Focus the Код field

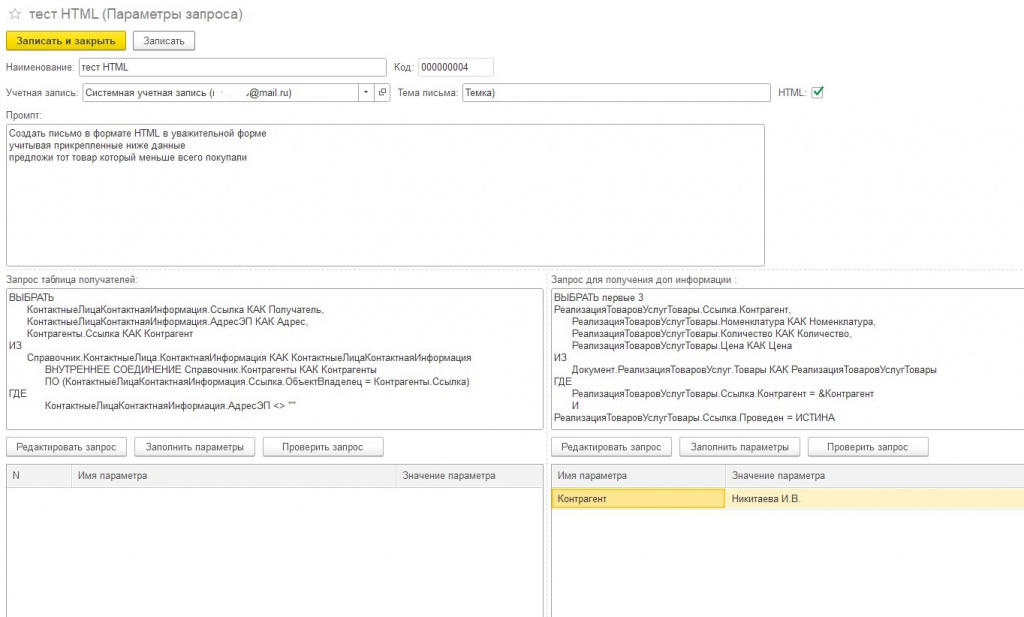click(x=455, y=67)
